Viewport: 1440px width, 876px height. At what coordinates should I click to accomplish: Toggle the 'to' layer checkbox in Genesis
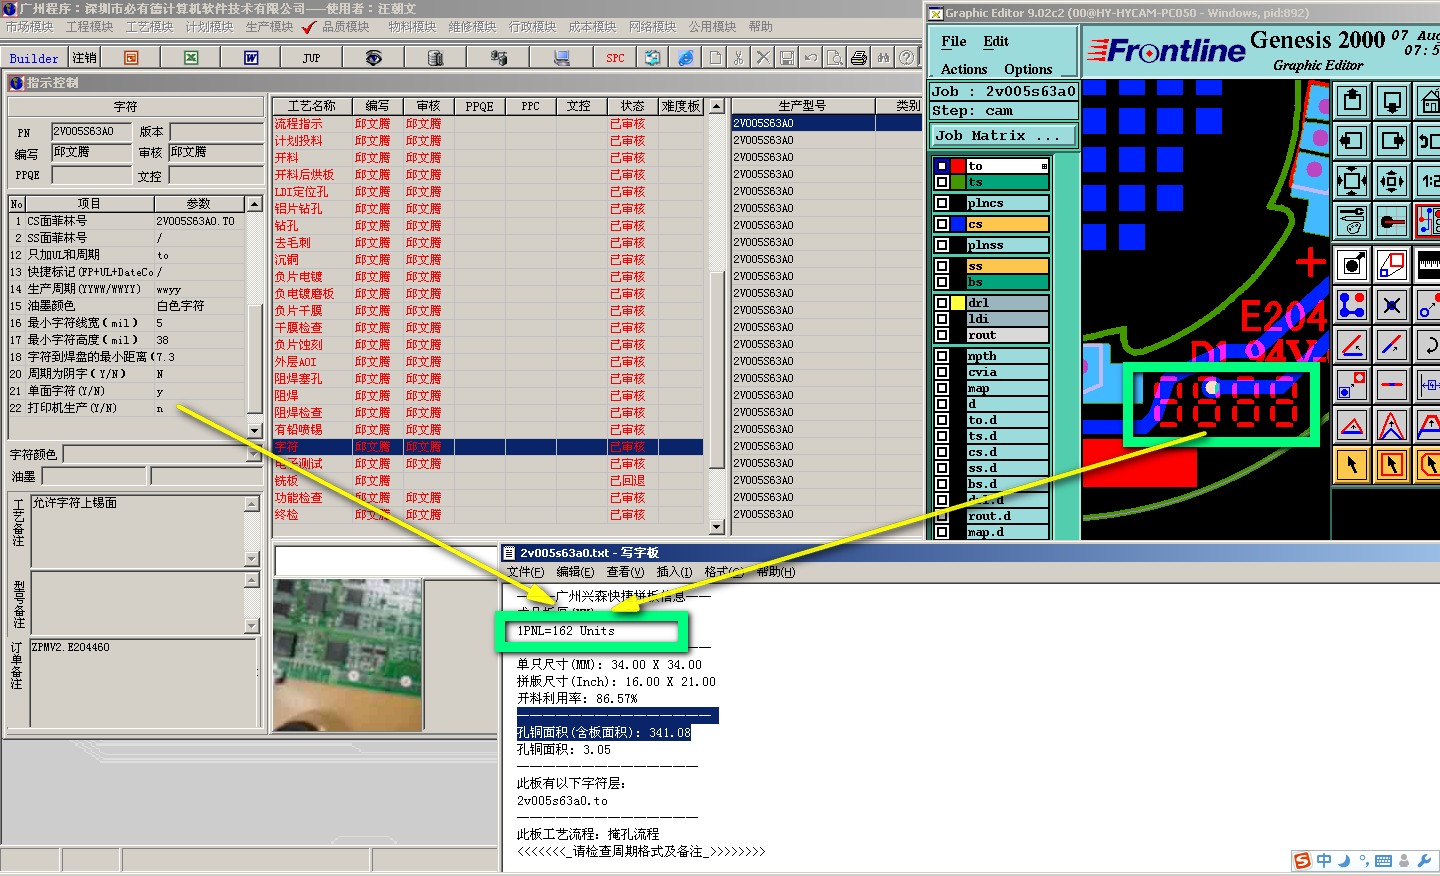tap(942, 166)
